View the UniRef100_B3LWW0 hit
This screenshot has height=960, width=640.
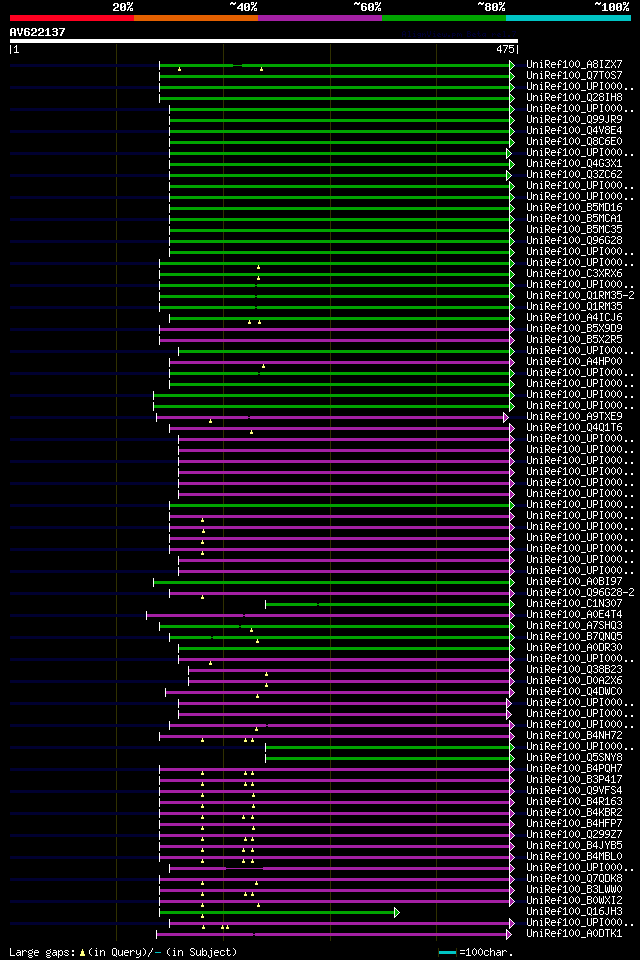[574, 890]
